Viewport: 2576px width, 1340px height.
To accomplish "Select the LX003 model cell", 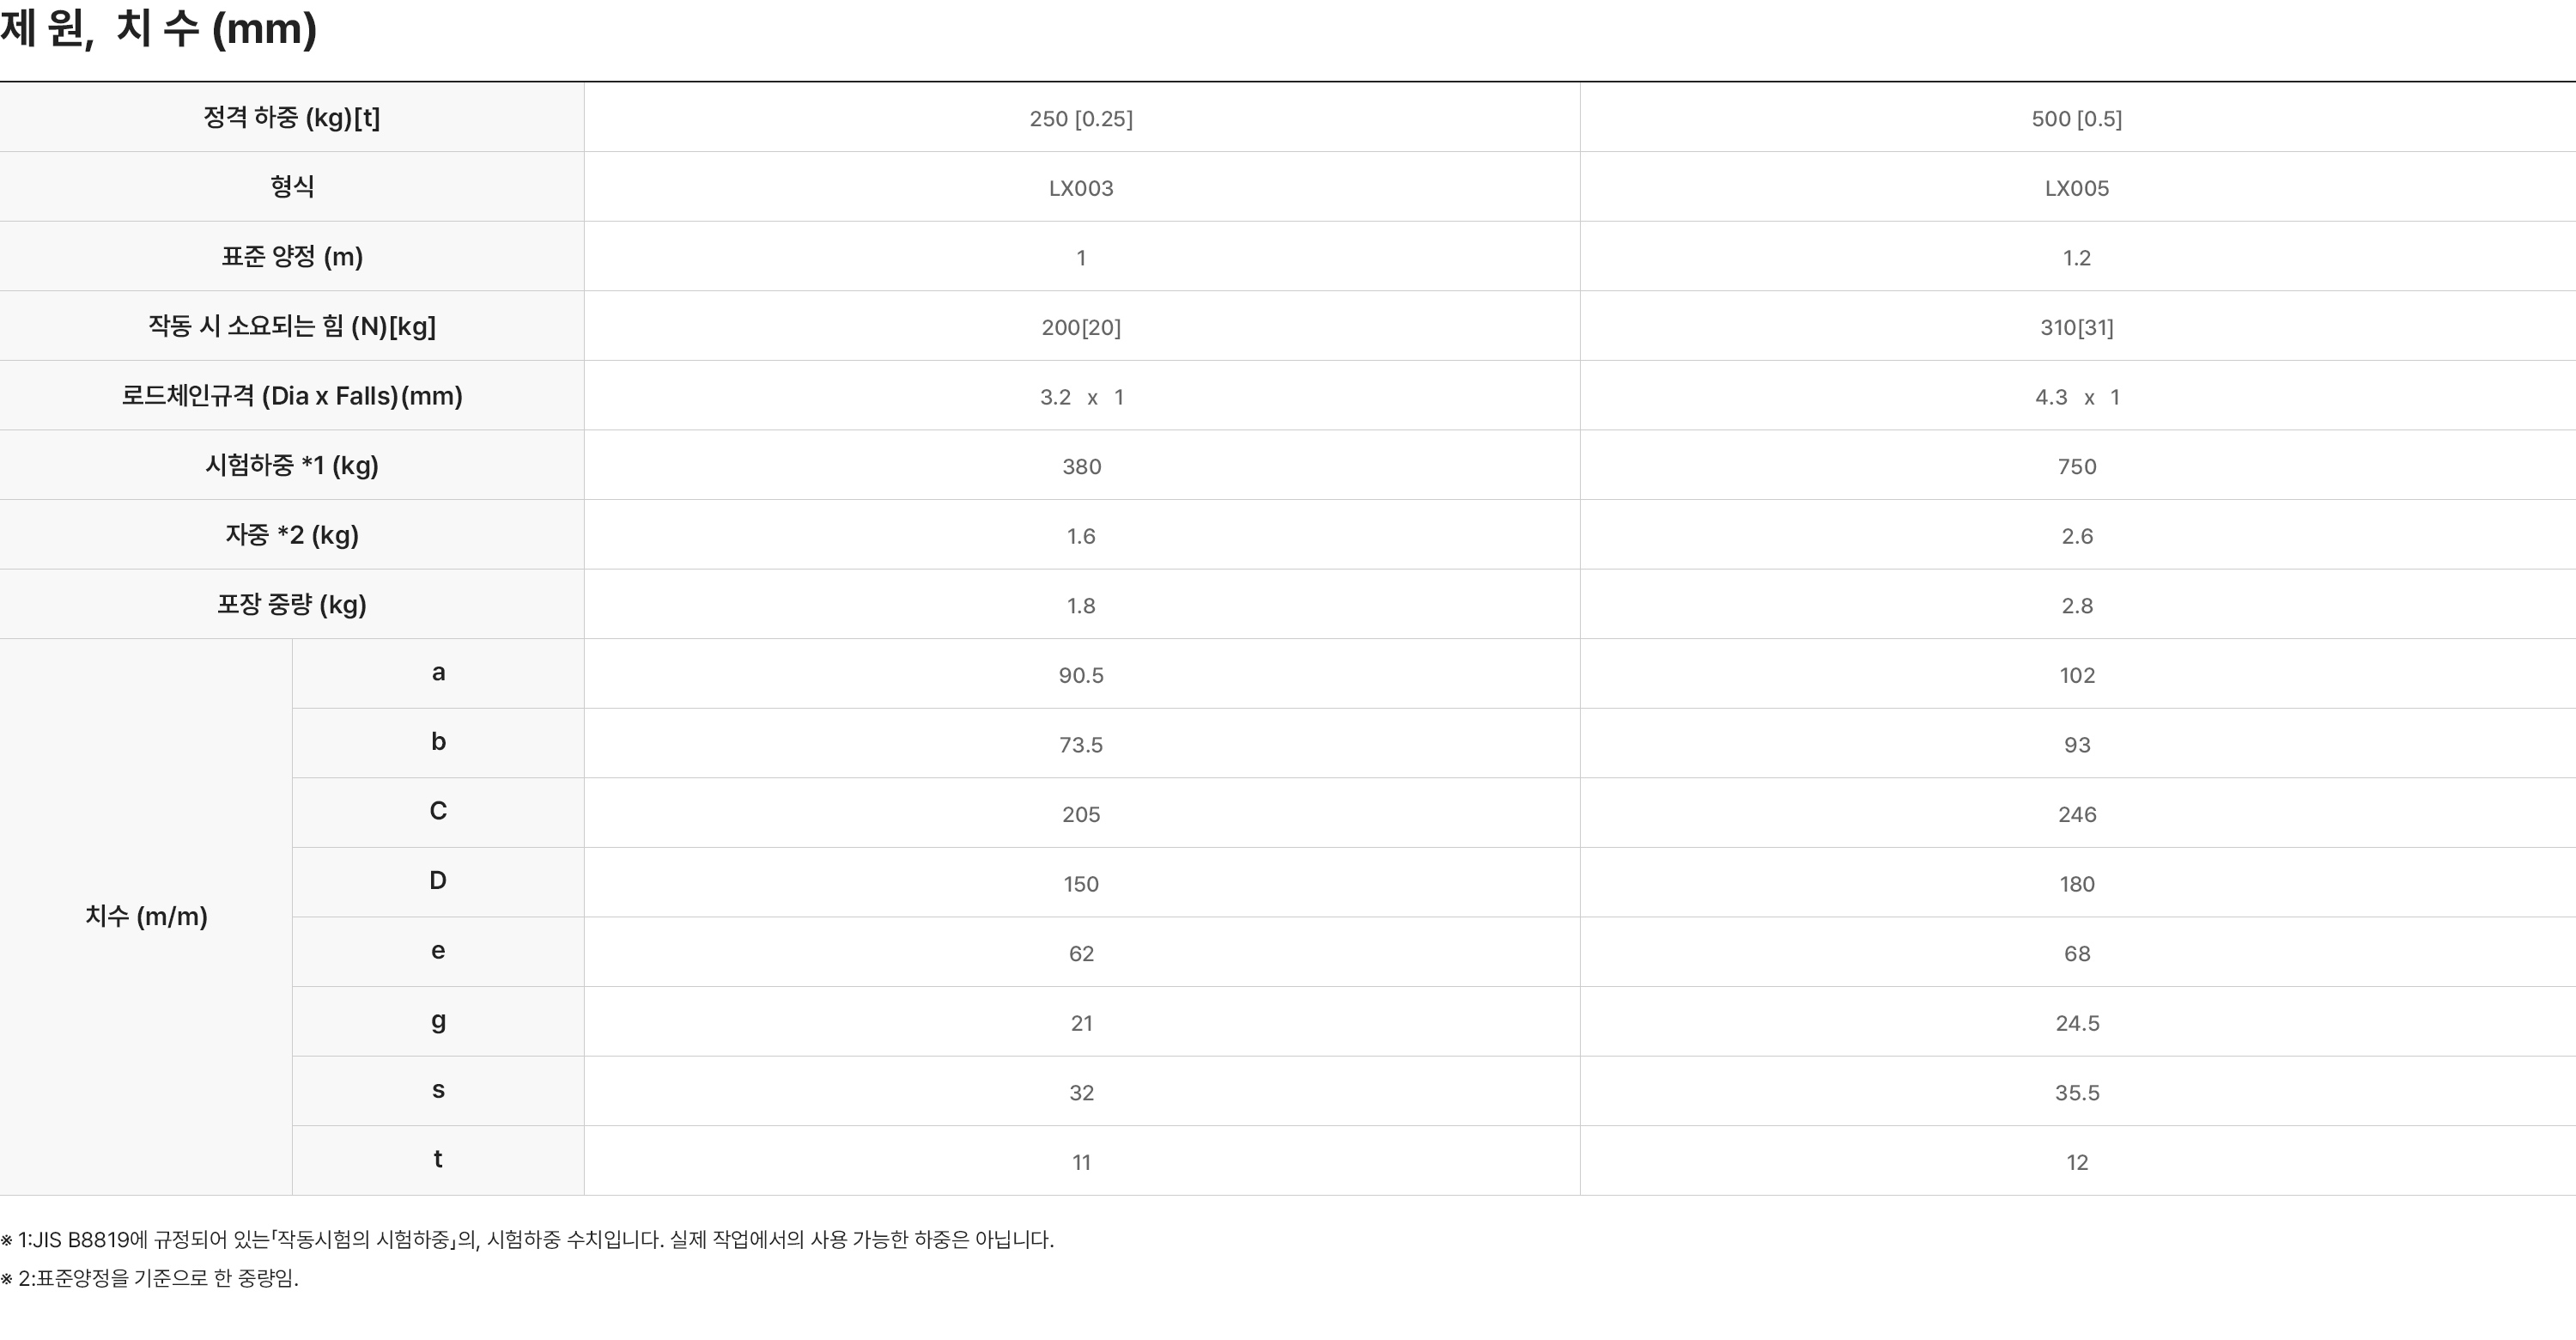I will [1081, 188].
